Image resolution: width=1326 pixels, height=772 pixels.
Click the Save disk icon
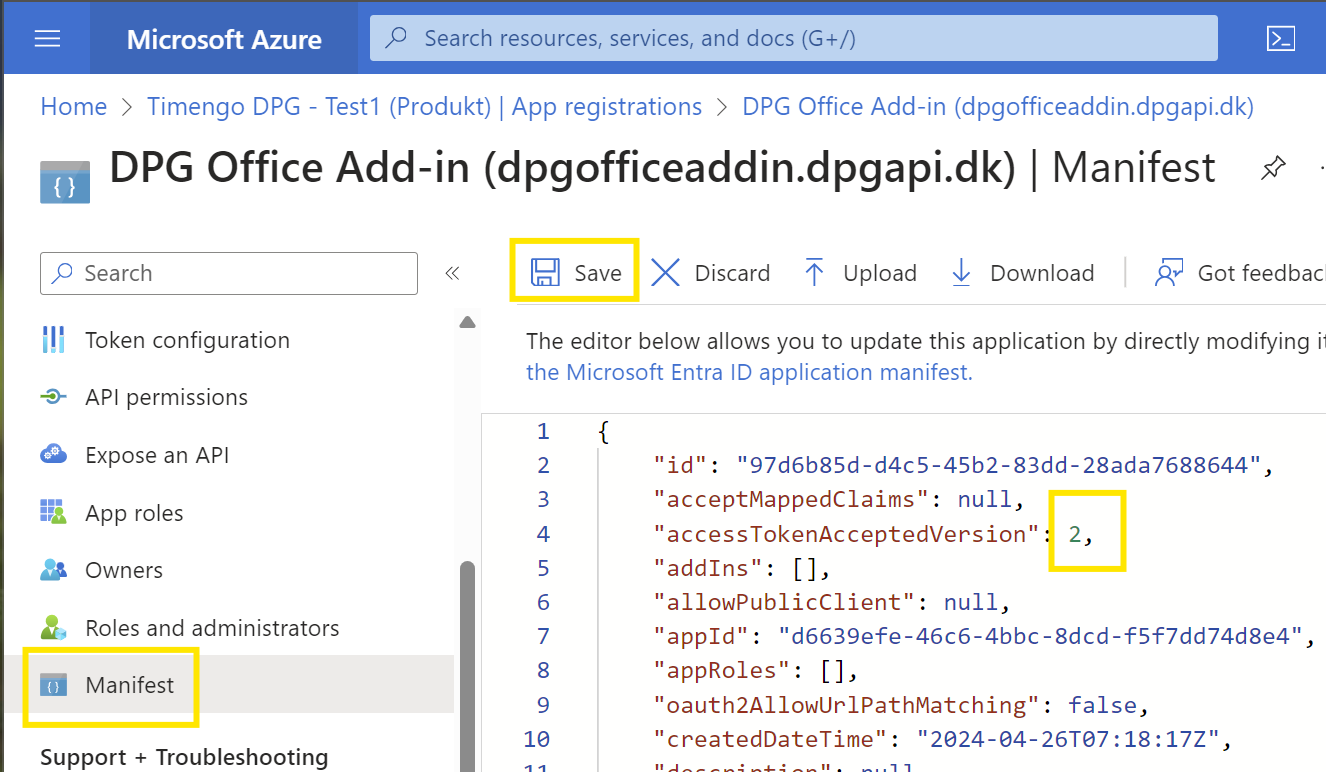[545, 273]
